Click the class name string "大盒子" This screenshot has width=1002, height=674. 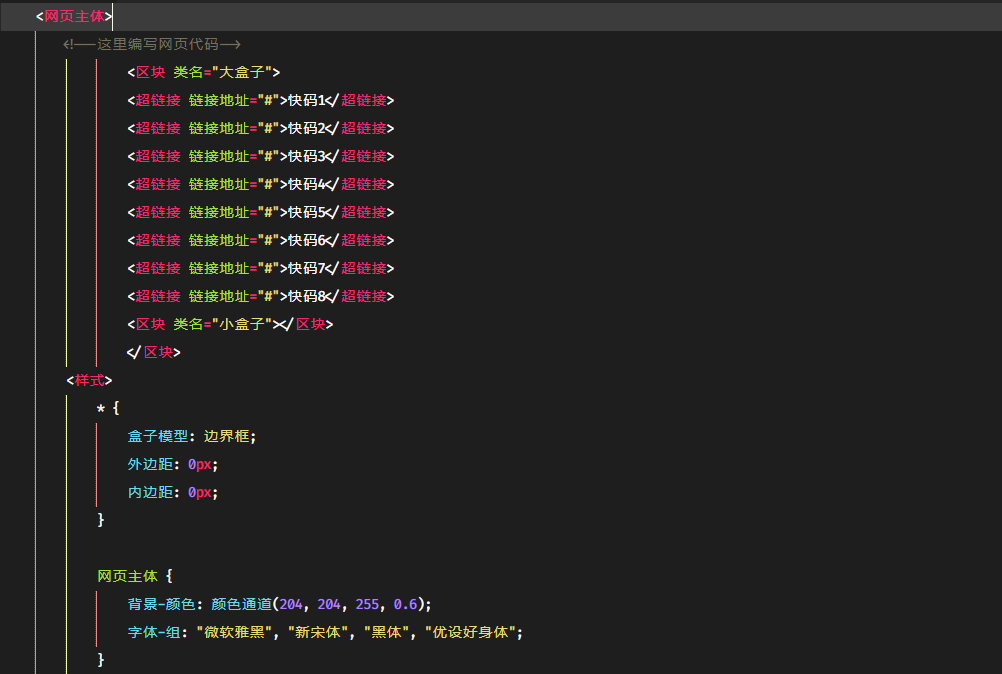click(x=242, y=72)
